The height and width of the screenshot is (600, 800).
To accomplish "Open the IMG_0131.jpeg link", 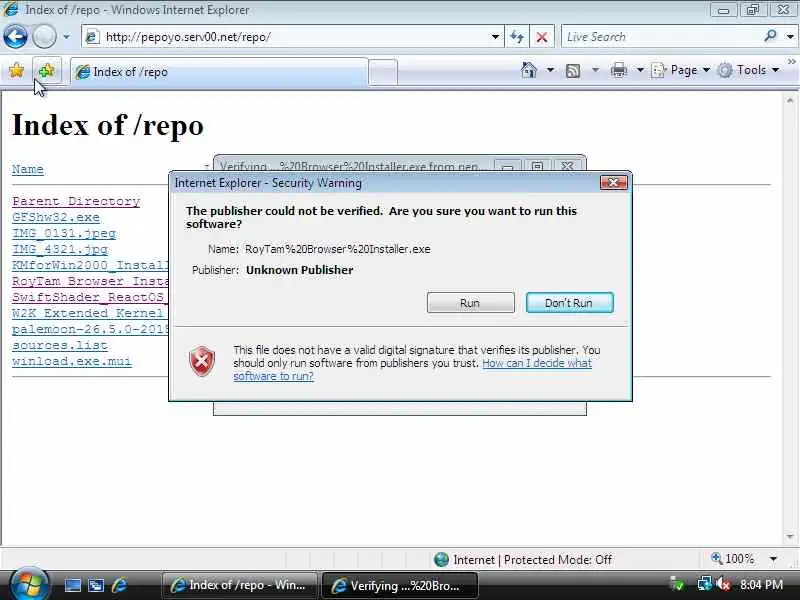I will (x=64, y=233).
